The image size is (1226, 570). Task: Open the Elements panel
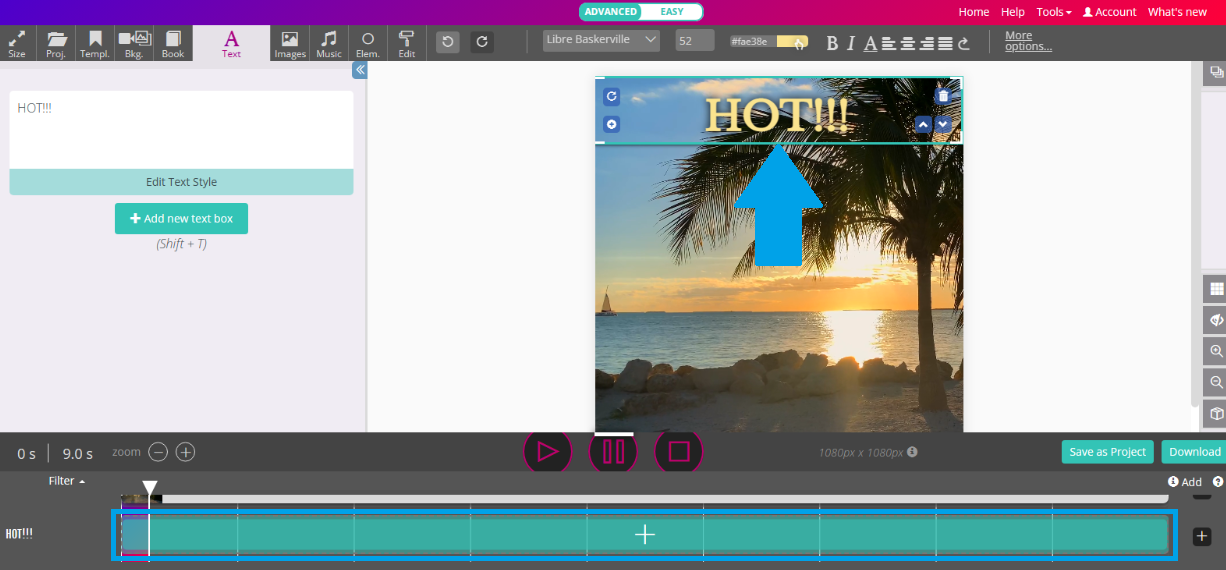tap(368, 44)
